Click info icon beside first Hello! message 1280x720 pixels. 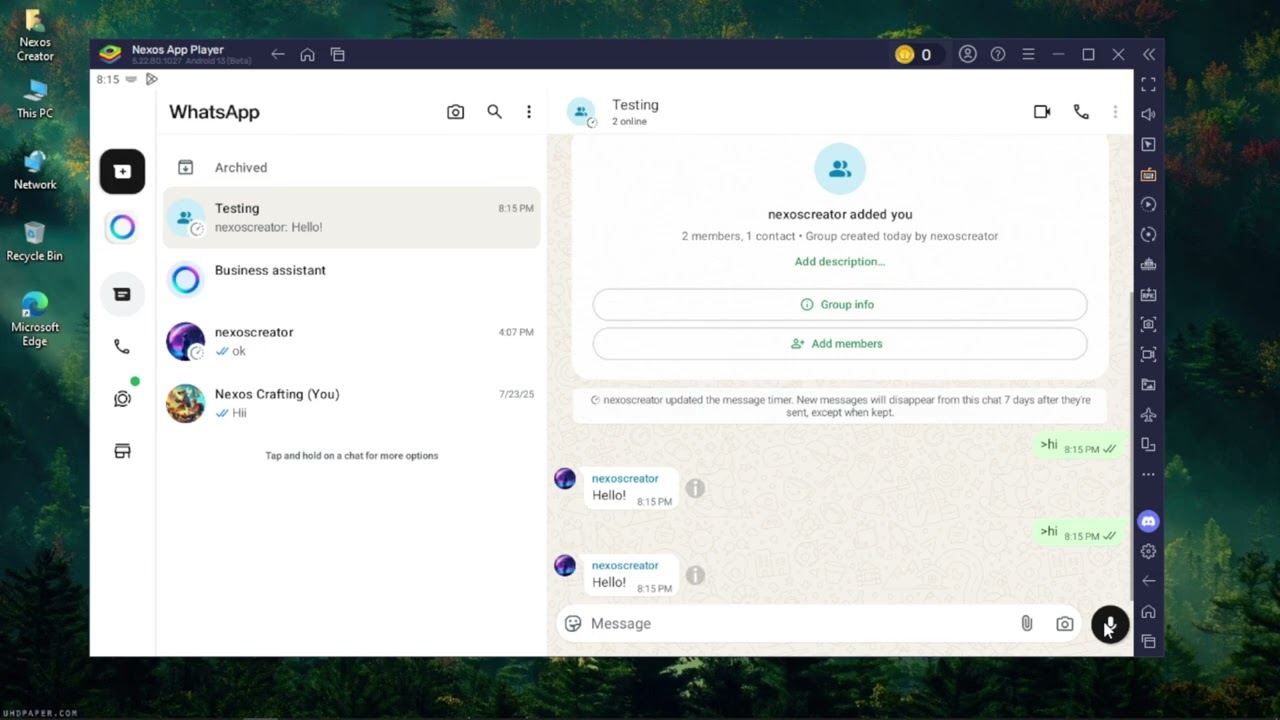[x=695, y=488]
